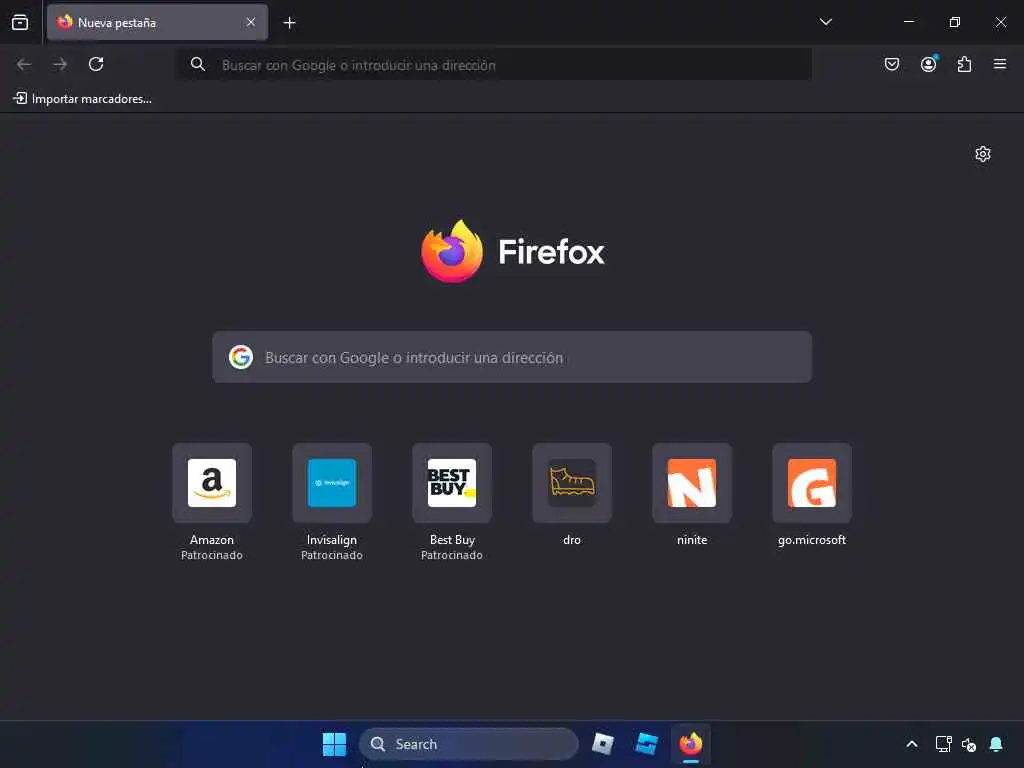1024x768 pixels.
Task: Open the ninite shortcut tile
Action: tap(692, 483)
